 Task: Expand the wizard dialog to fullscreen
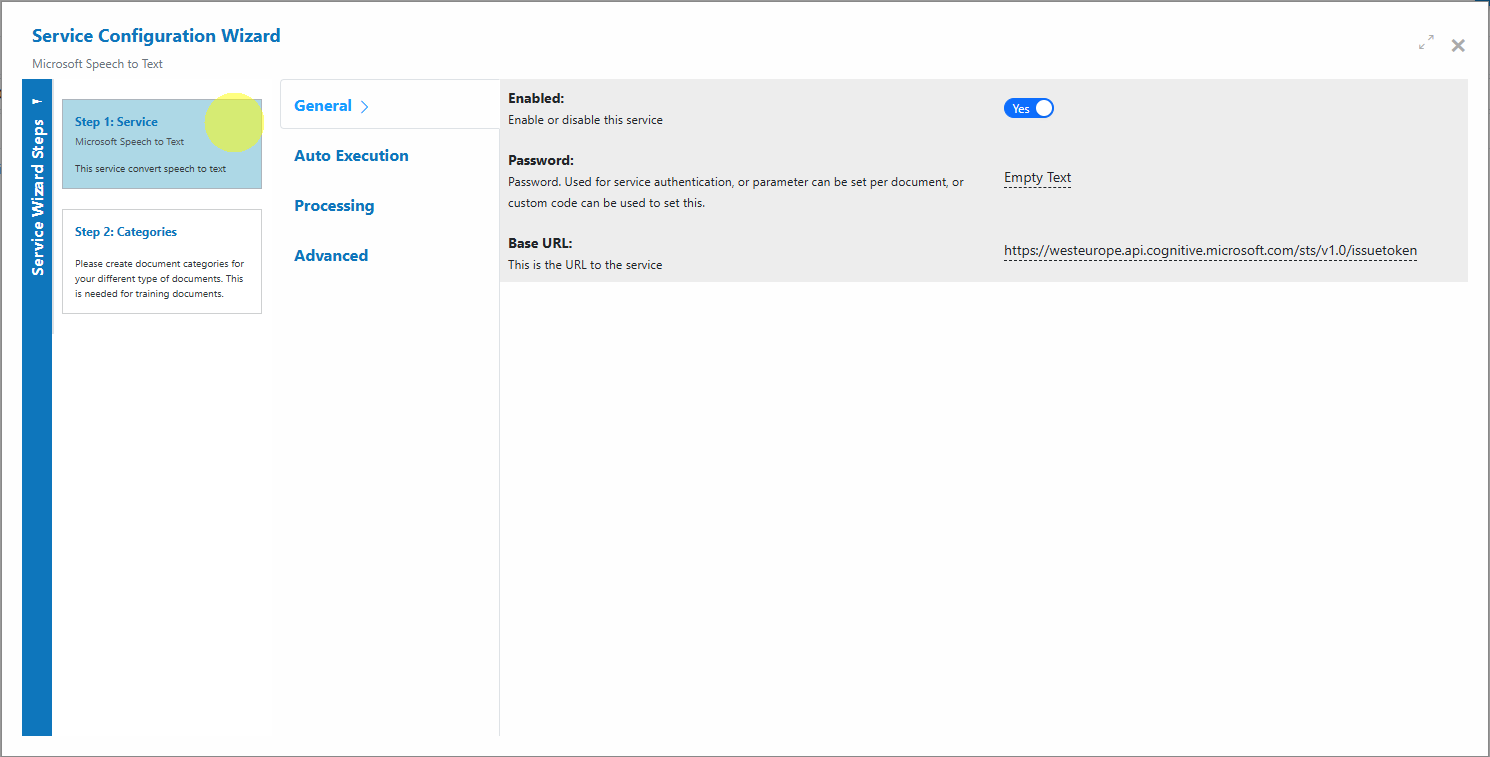coord(1426,43)
